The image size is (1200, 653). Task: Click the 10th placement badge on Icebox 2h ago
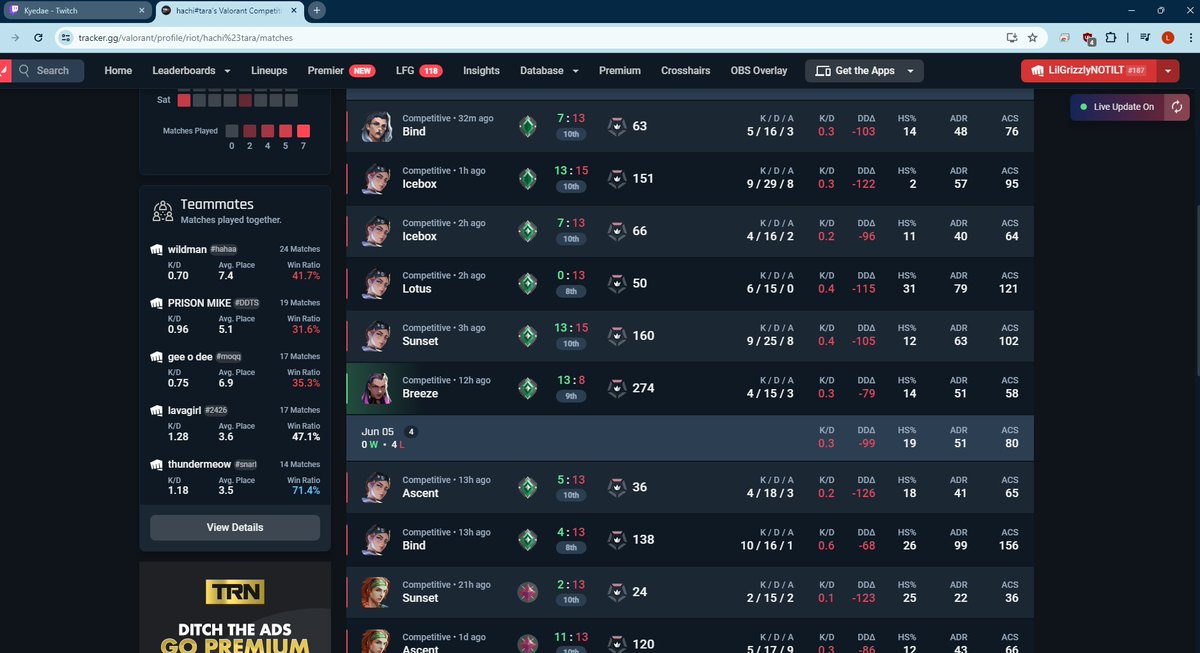pos(570,239)
